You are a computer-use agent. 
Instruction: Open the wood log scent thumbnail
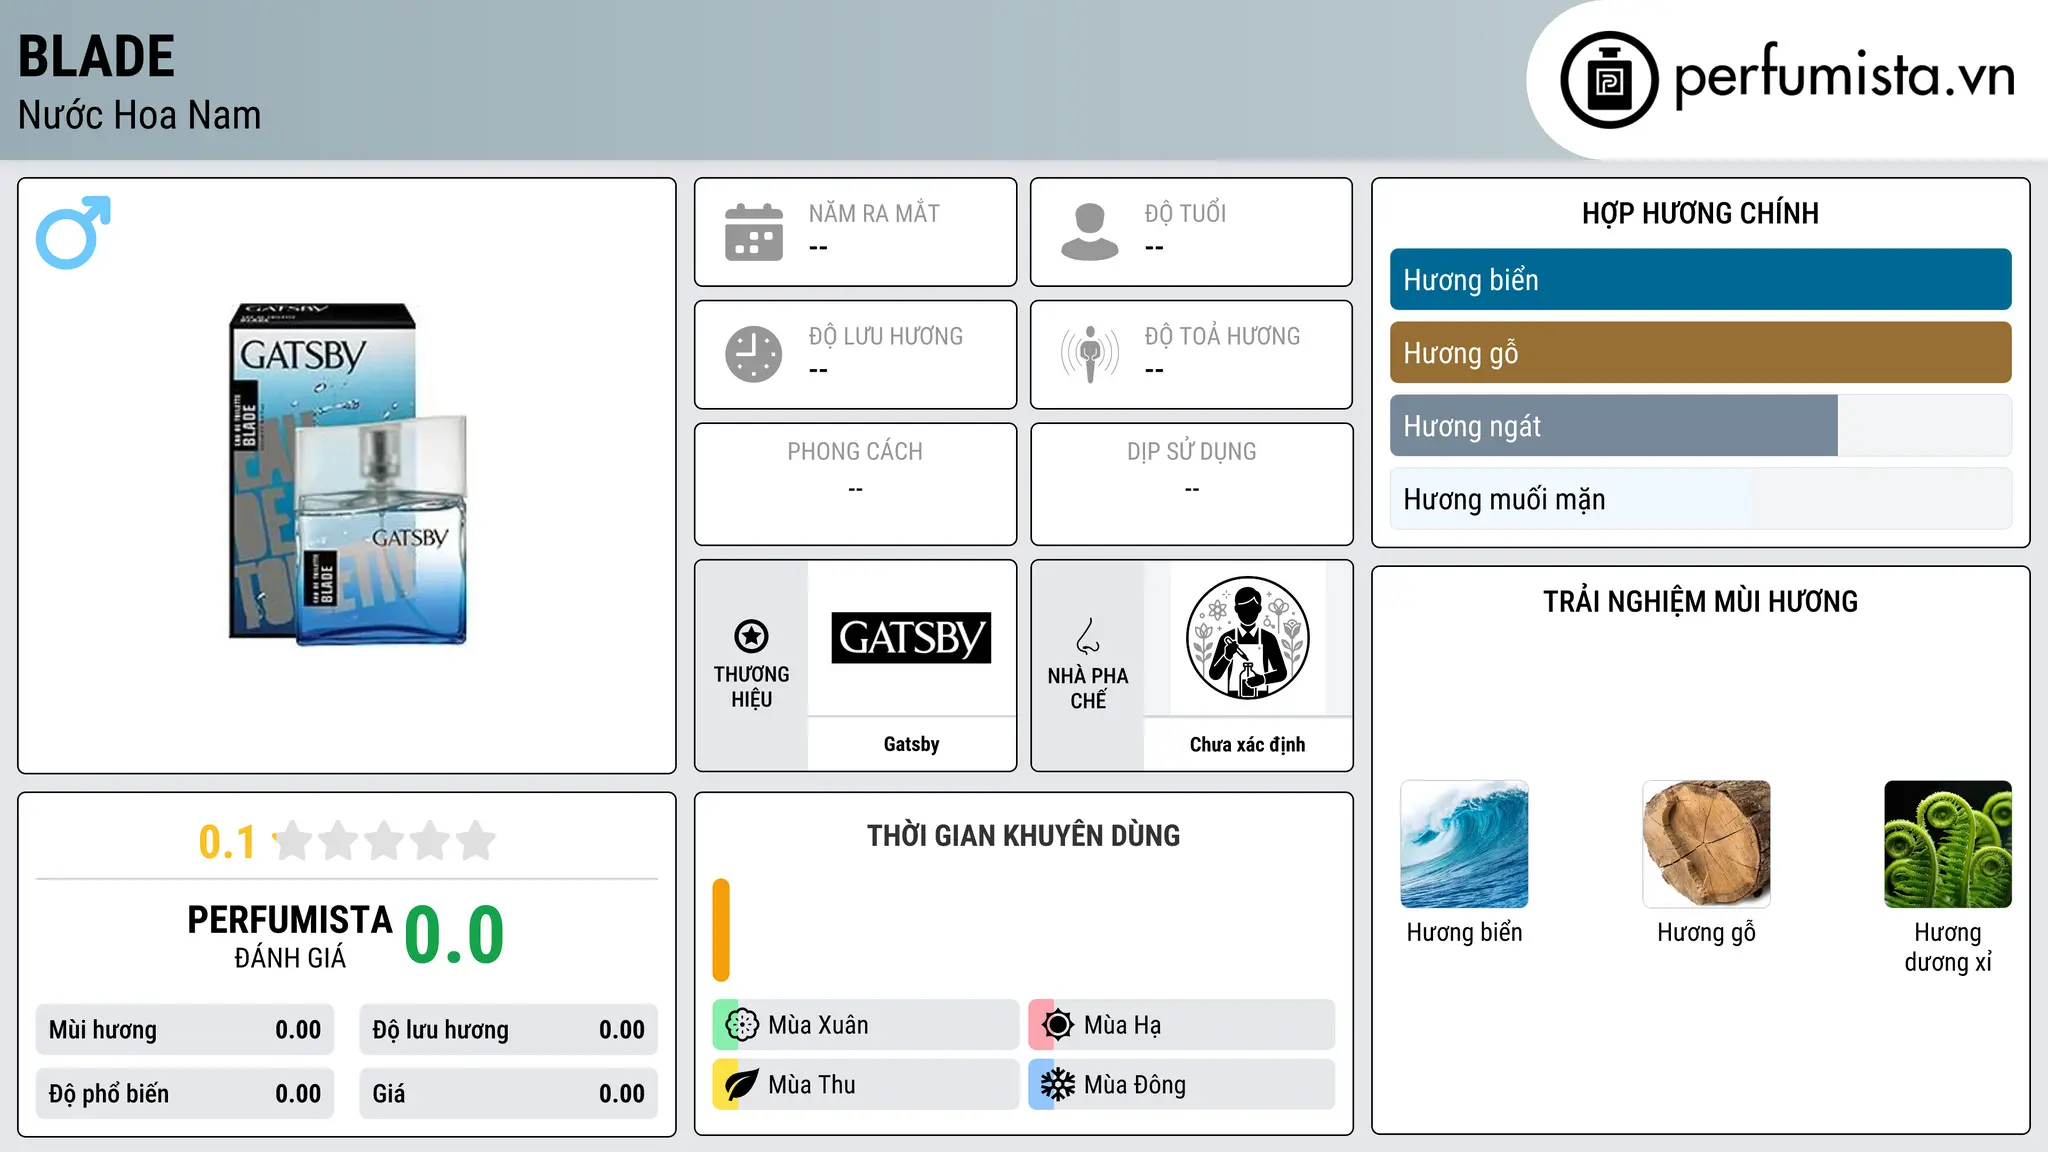1706,844
